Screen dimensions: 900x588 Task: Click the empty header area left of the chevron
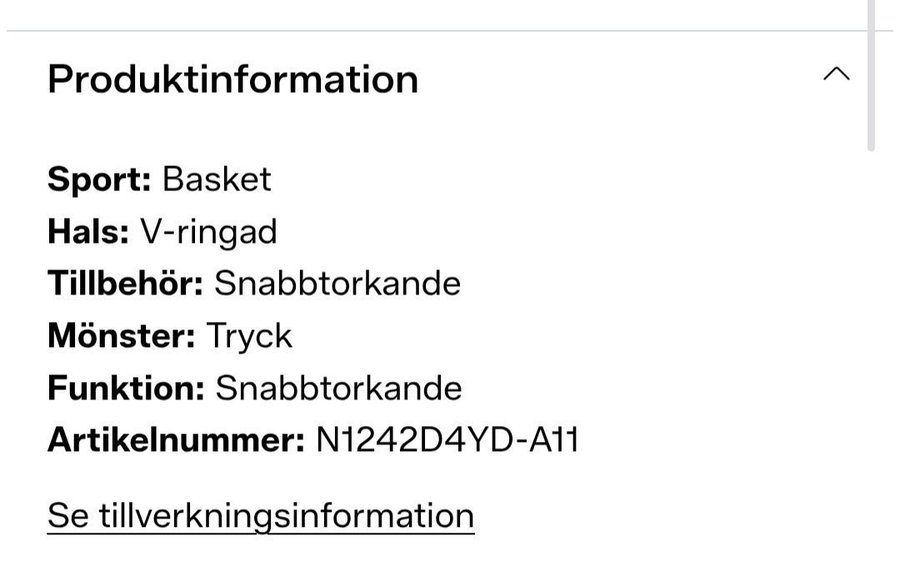620,77
